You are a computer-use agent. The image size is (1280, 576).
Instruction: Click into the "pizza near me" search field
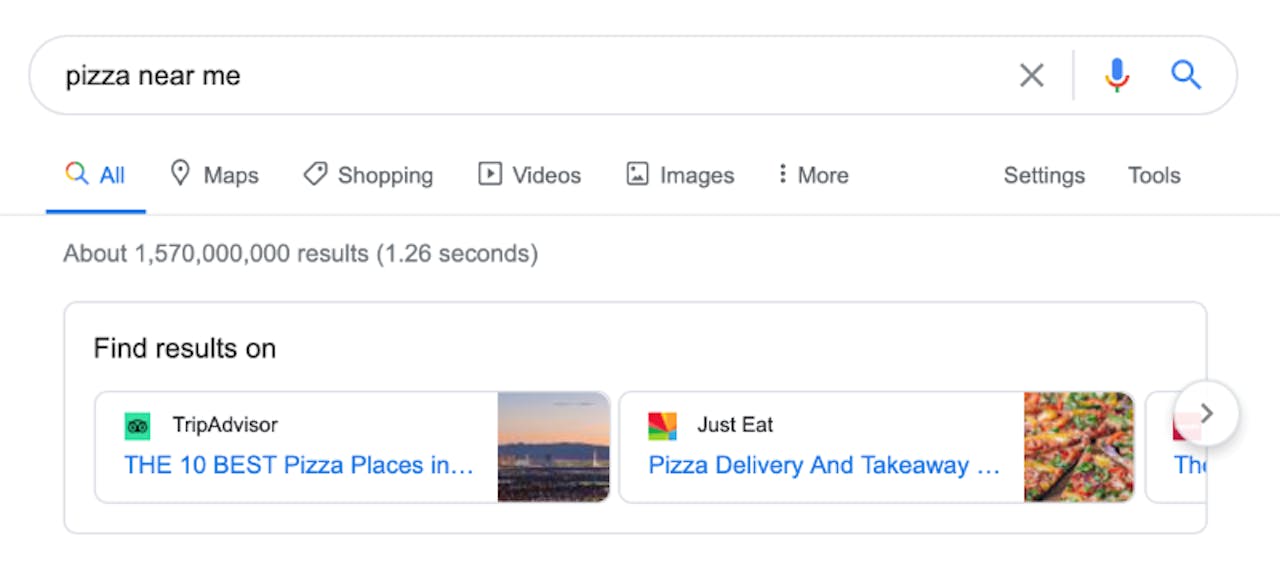[x=500, y=76]
